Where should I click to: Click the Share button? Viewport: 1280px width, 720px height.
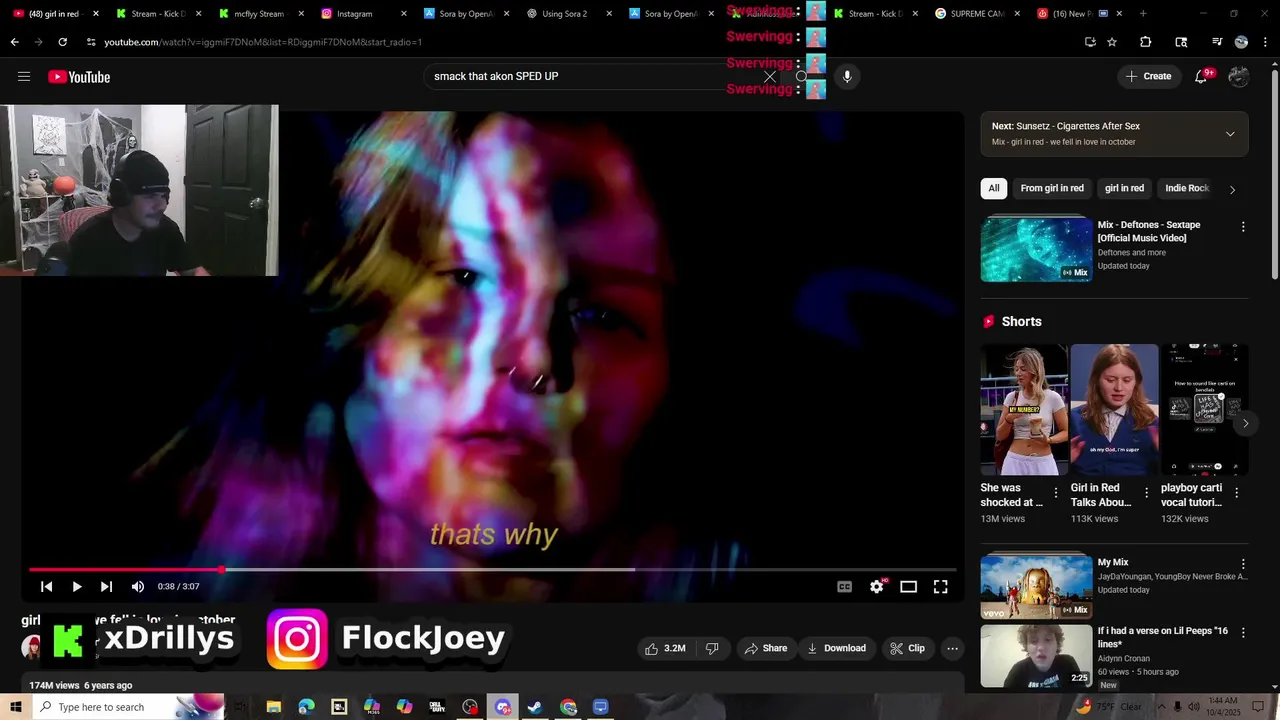[x=766, y=648]
